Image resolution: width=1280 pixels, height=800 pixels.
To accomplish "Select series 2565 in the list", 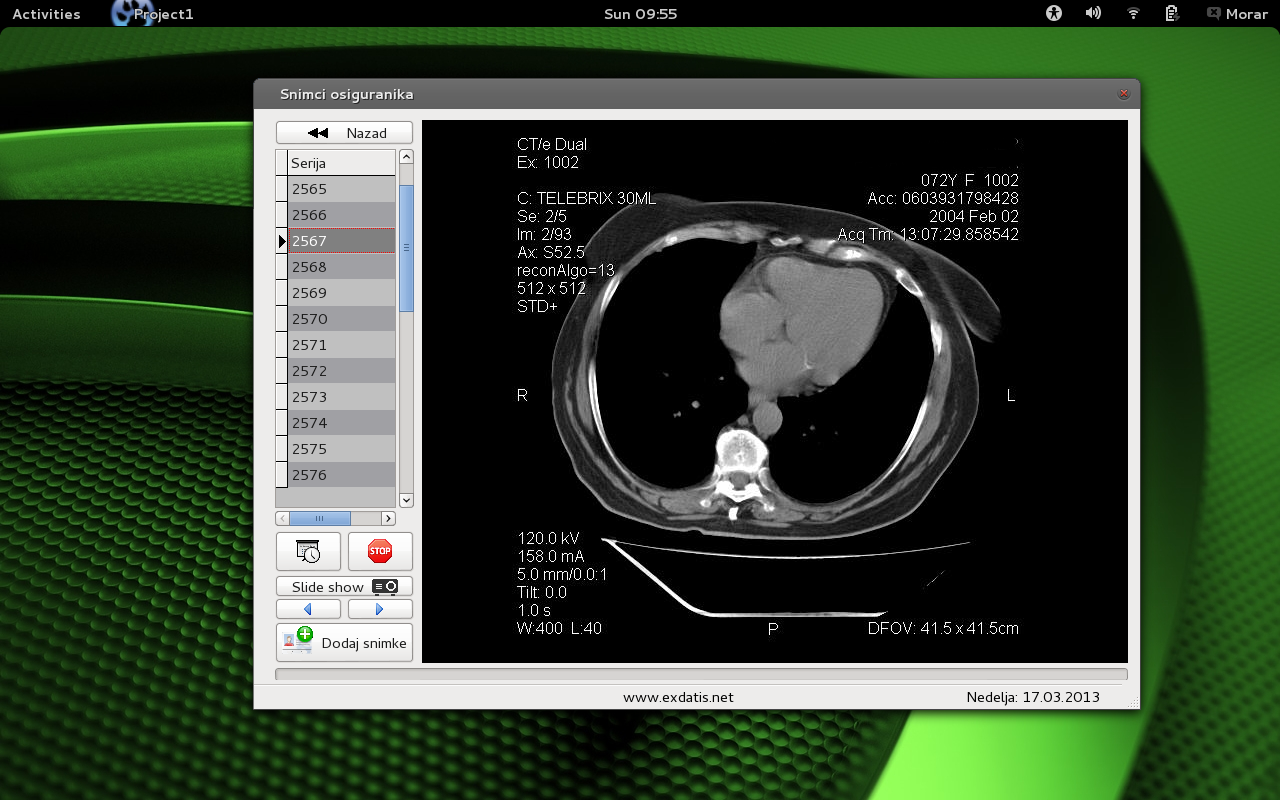I will 342,189.
